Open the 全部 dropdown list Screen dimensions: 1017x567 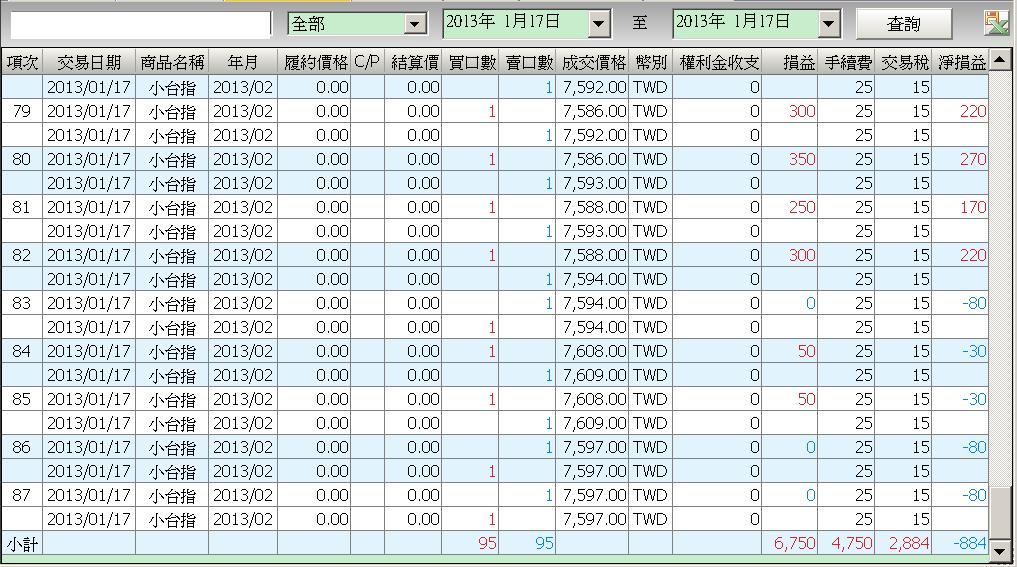(414, 24)
